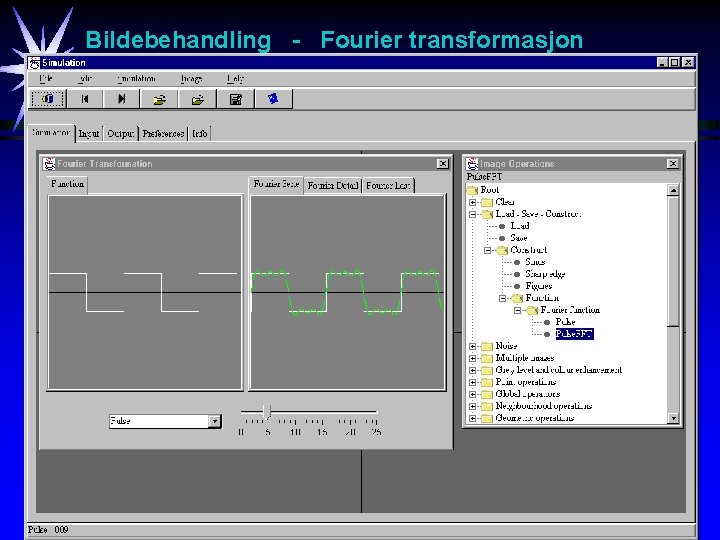720x540 pixels.
Task: Click the second open-folder toolbar icon
Action: click(197, 99)
